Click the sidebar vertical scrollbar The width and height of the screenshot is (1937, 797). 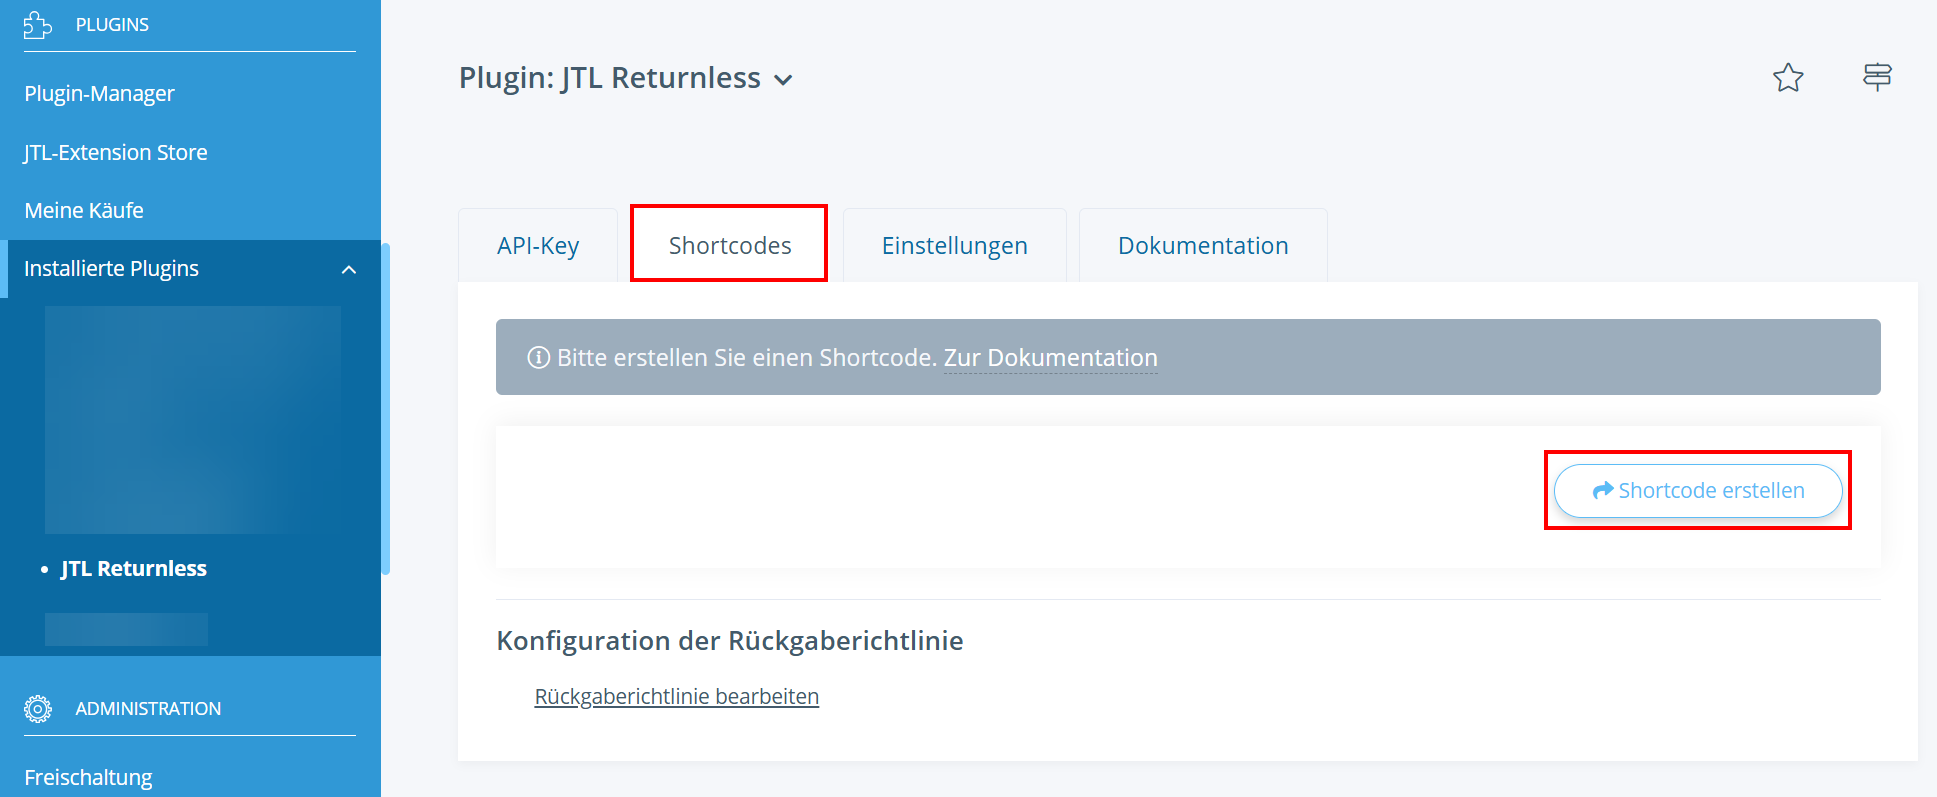click(x=386, y=410)
